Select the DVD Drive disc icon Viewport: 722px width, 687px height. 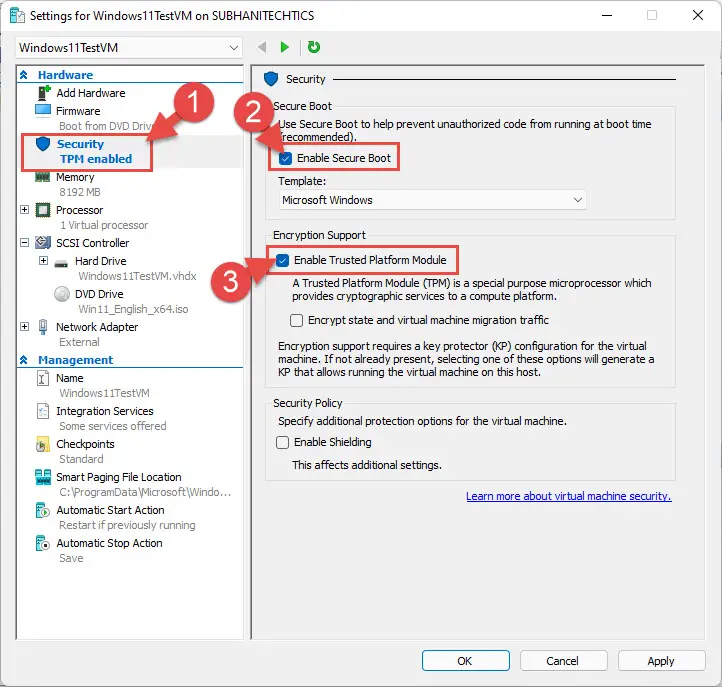[62, 294]
